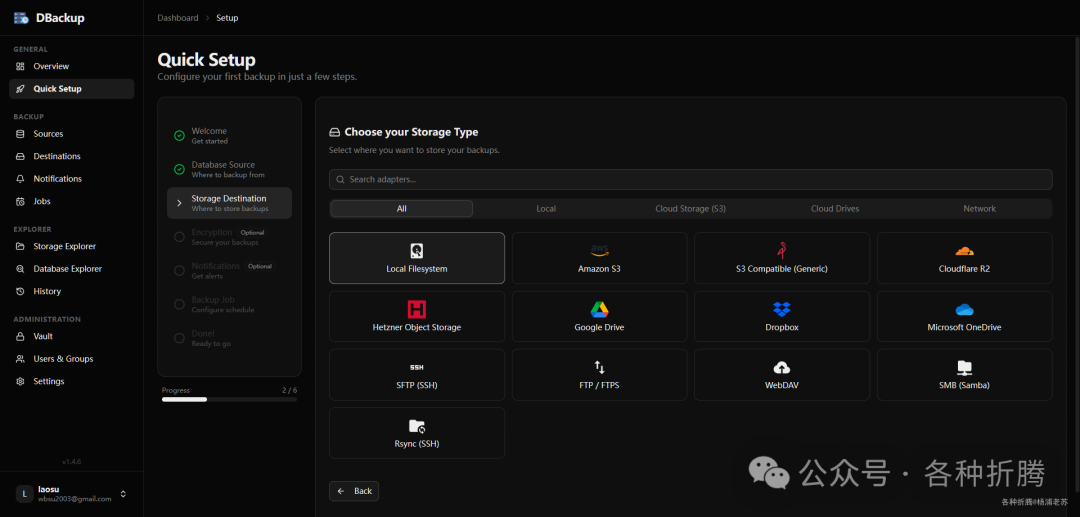Click the SFTP SSH icon
The width and height of the screenshot is (1080, 517).
tap(417, 368)
